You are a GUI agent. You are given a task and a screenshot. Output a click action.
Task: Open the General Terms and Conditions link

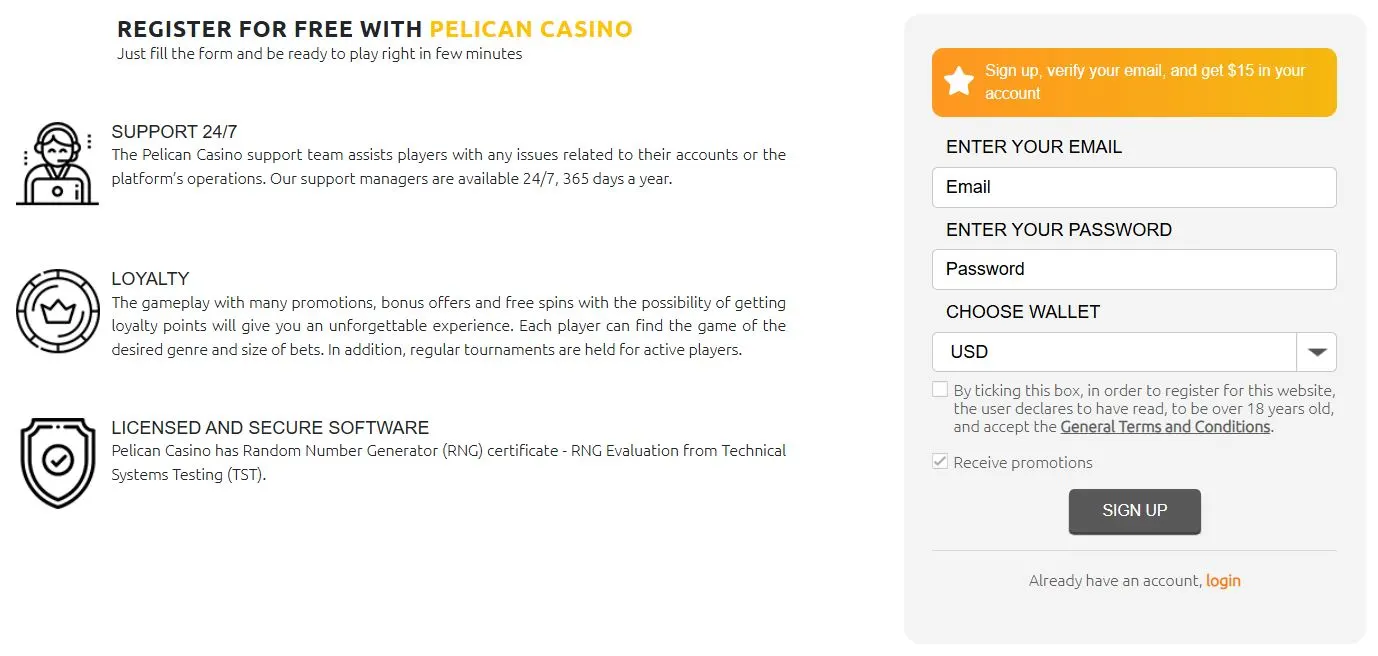coord(1165,427)
